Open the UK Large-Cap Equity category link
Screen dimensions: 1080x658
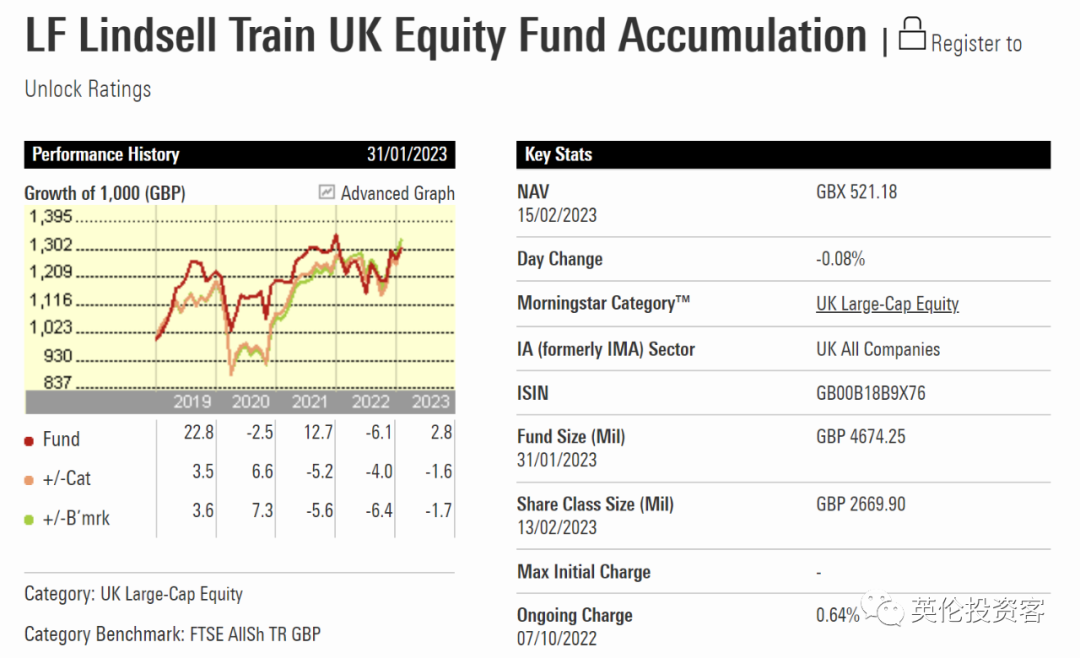tap(887, 304)
